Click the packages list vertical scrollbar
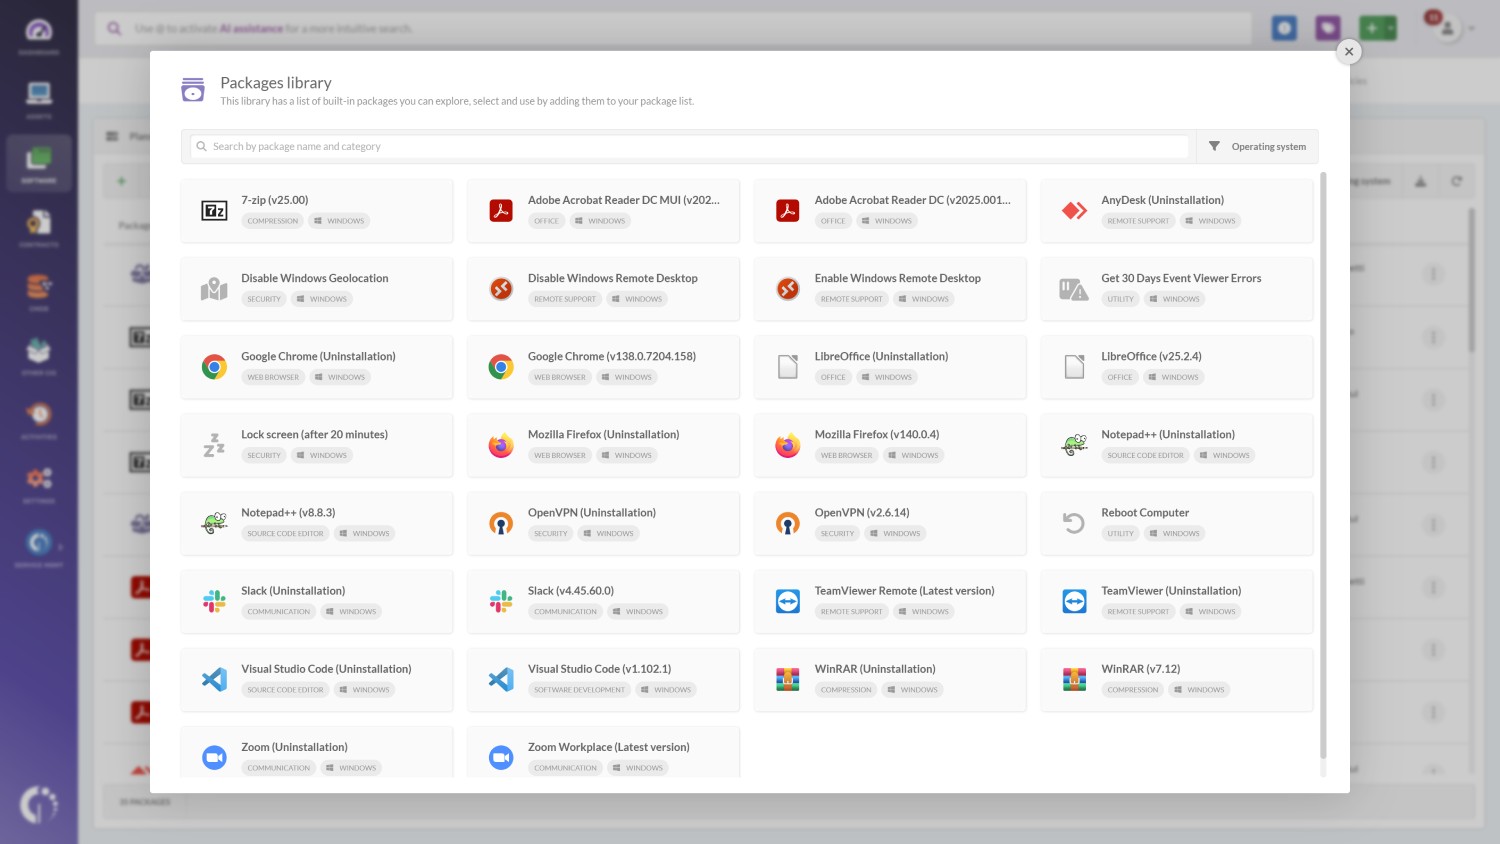Image resolution: width=1500 pixels, height=844 pixels. (x=1323, y=465)
